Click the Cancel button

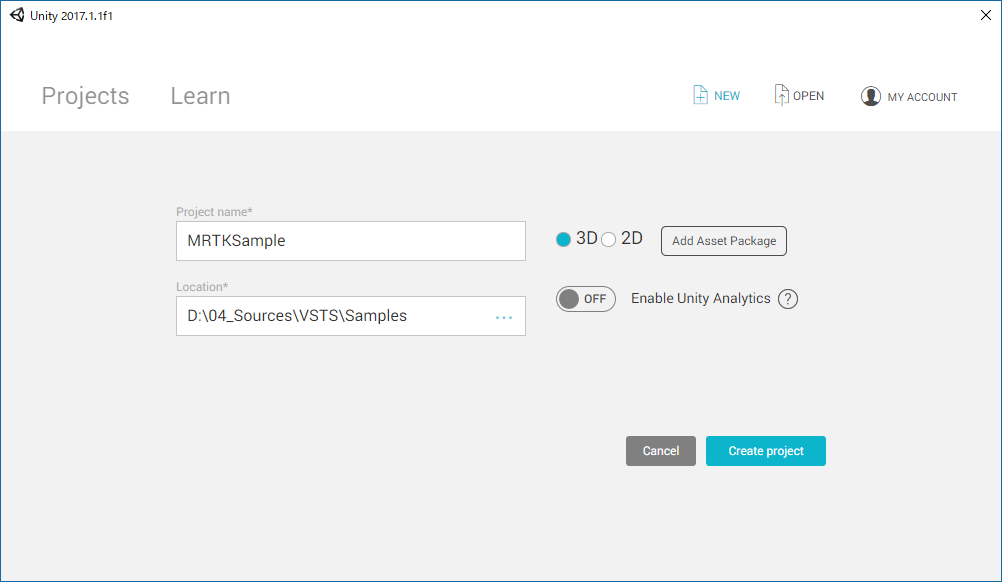pyautogui.click(x=661, y=451)
